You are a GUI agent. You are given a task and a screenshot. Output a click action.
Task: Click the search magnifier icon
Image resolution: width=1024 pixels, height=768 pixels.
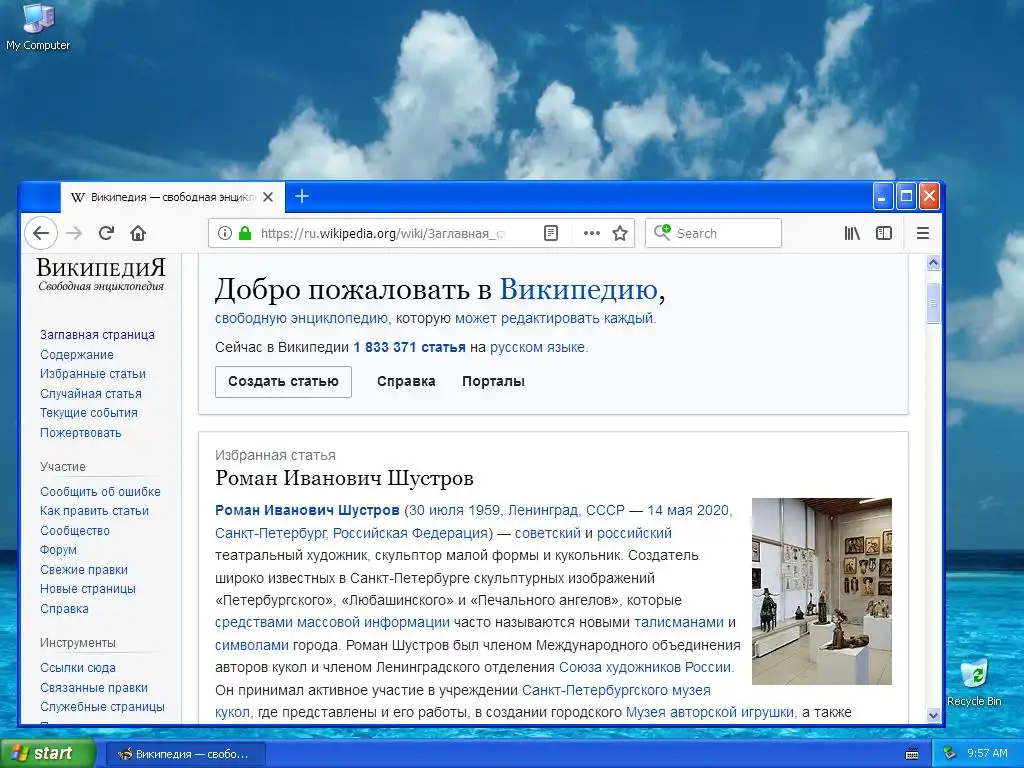click(662, 232)
